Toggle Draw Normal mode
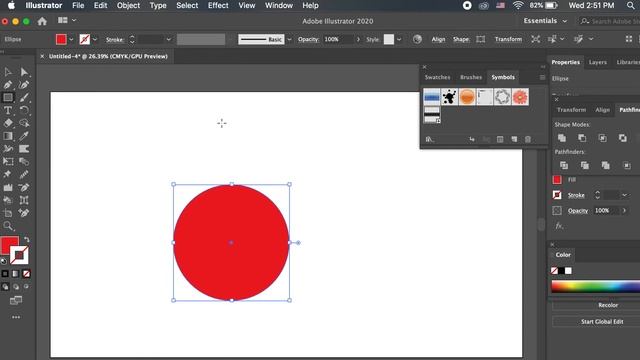This screenshot has height=360, width=640. (5, 287)
